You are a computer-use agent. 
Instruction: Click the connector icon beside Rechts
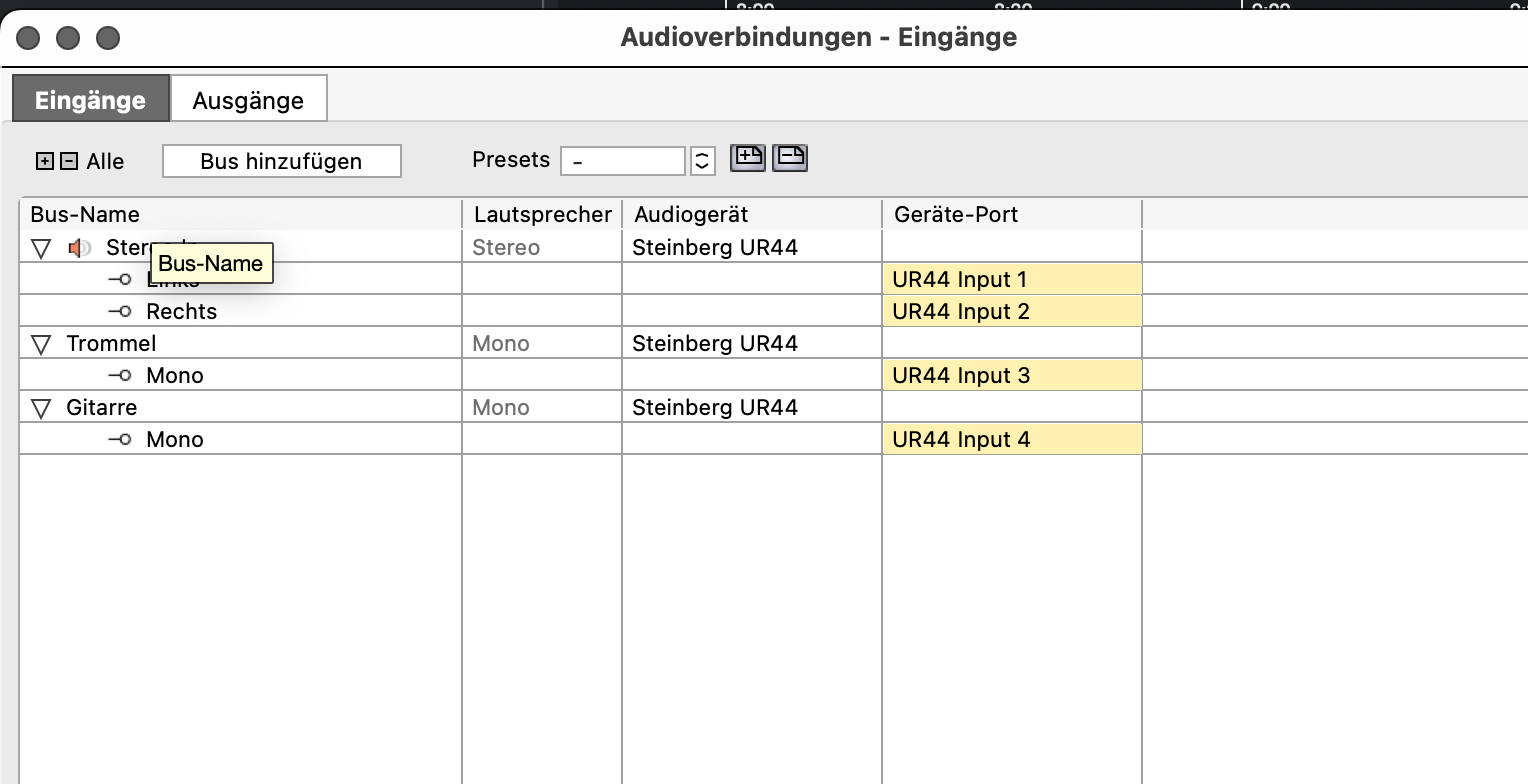tap(120, 311)
